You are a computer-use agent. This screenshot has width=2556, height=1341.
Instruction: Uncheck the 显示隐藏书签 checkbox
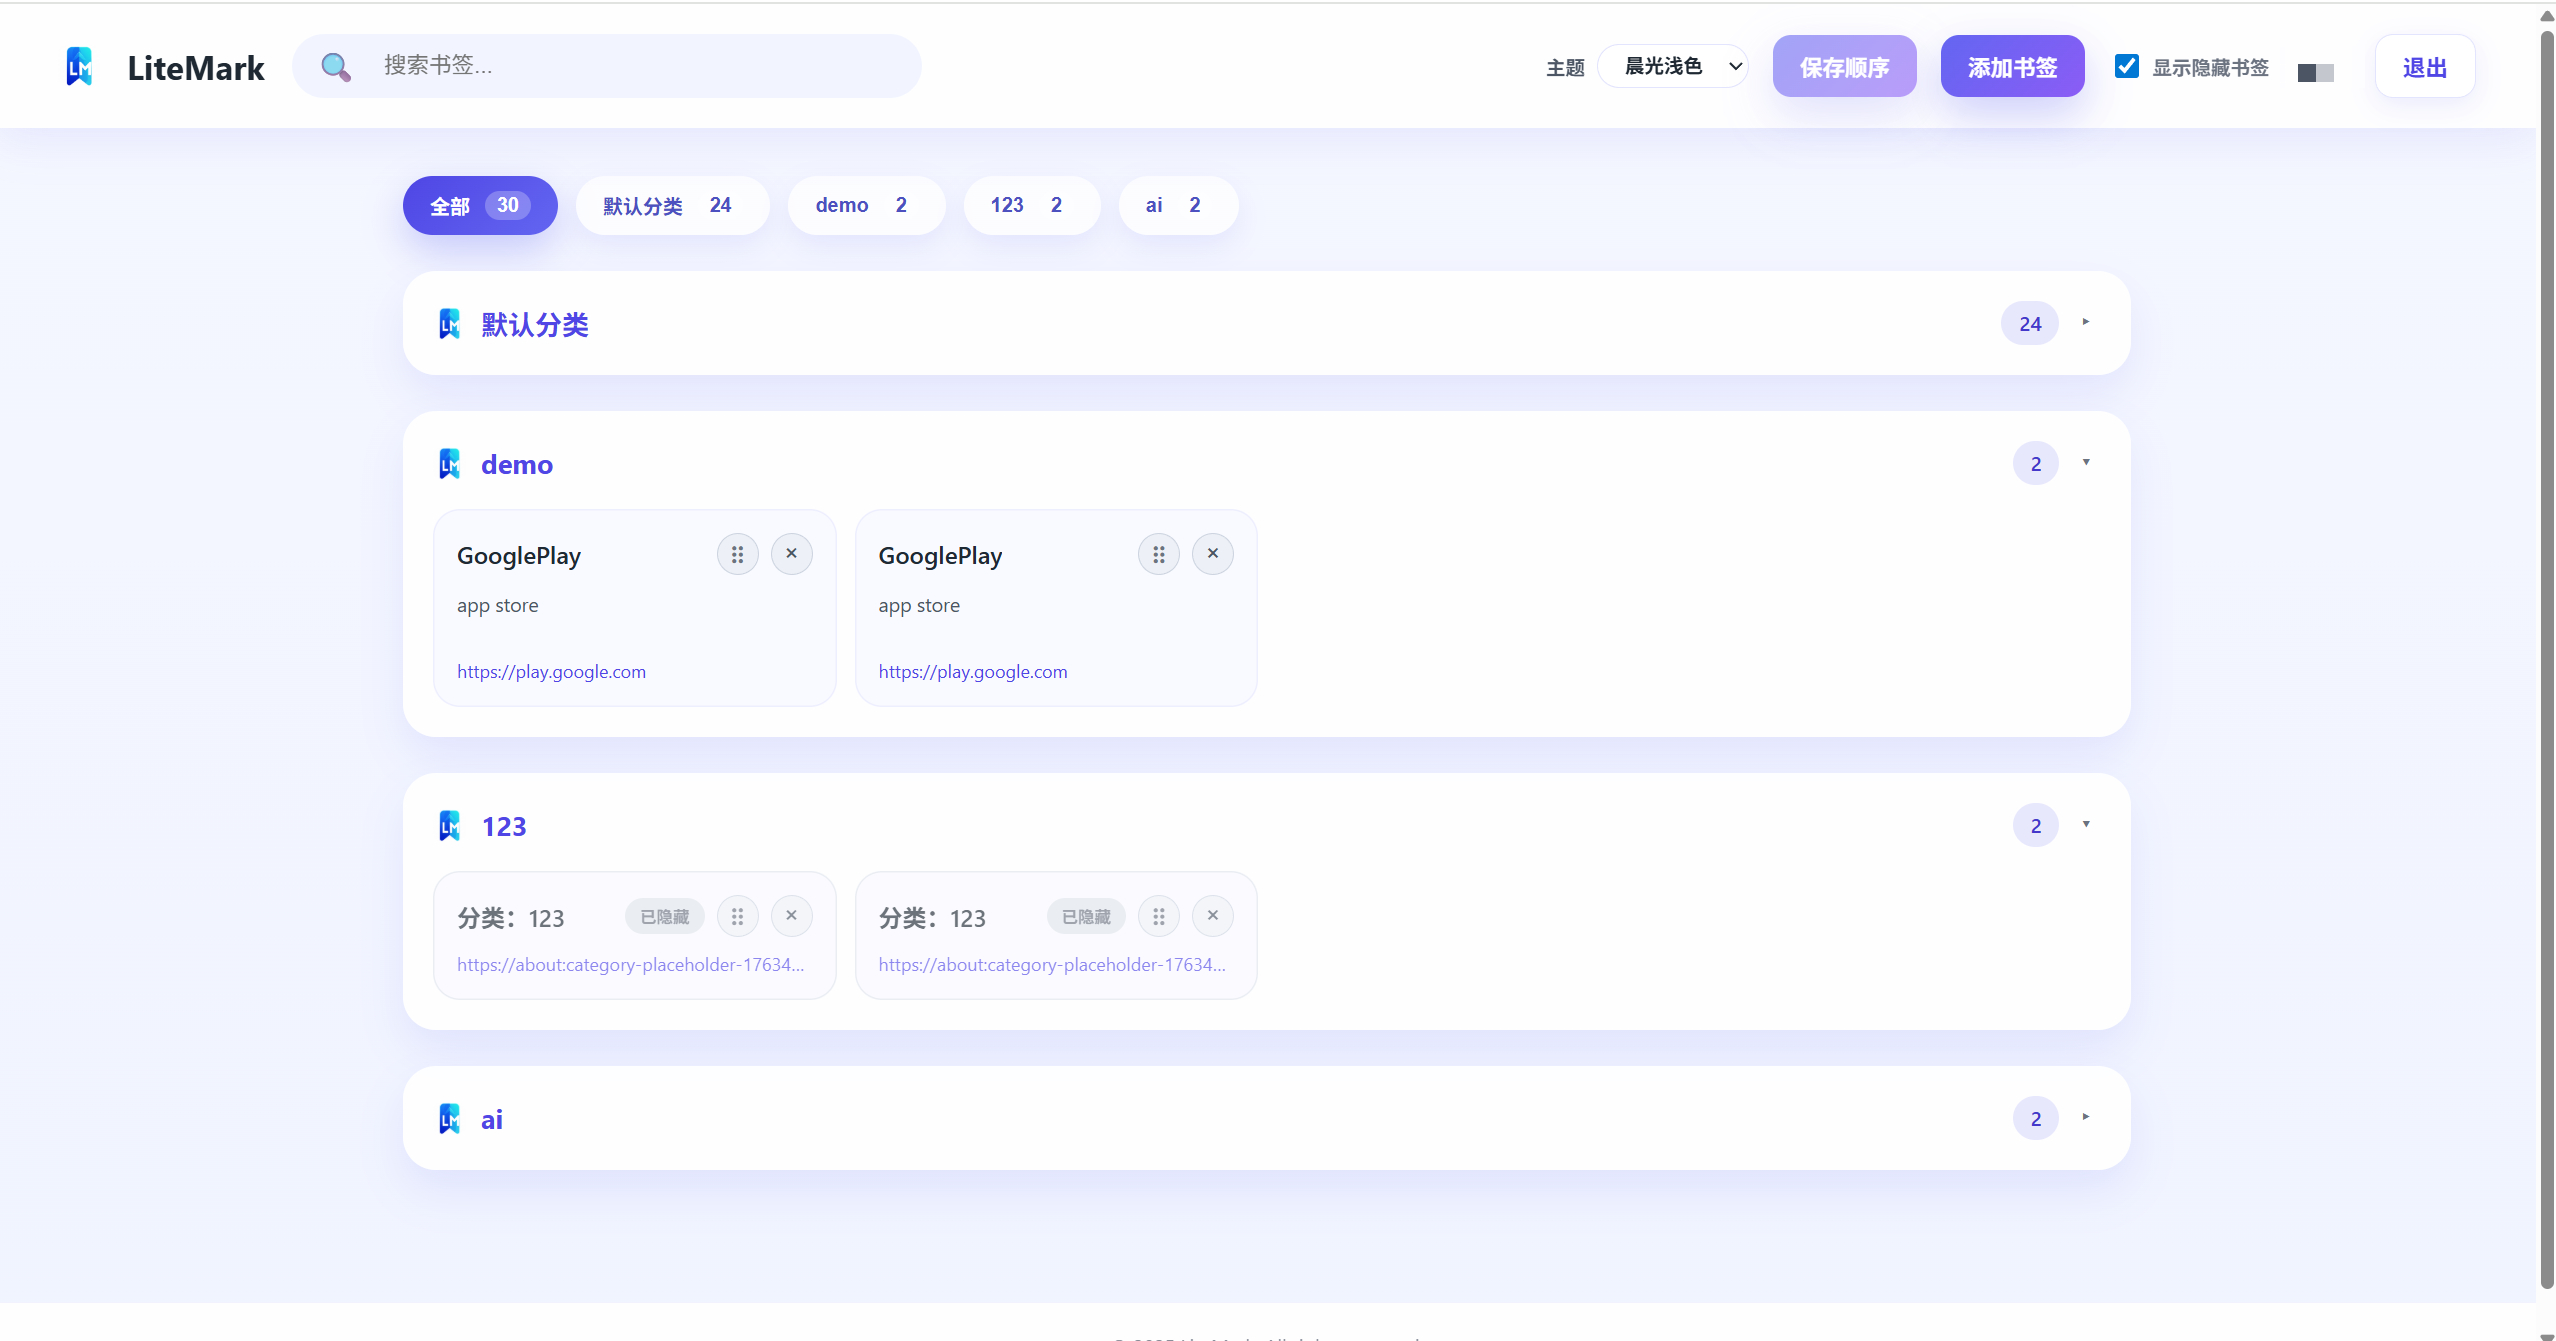tap(2127, 65)
